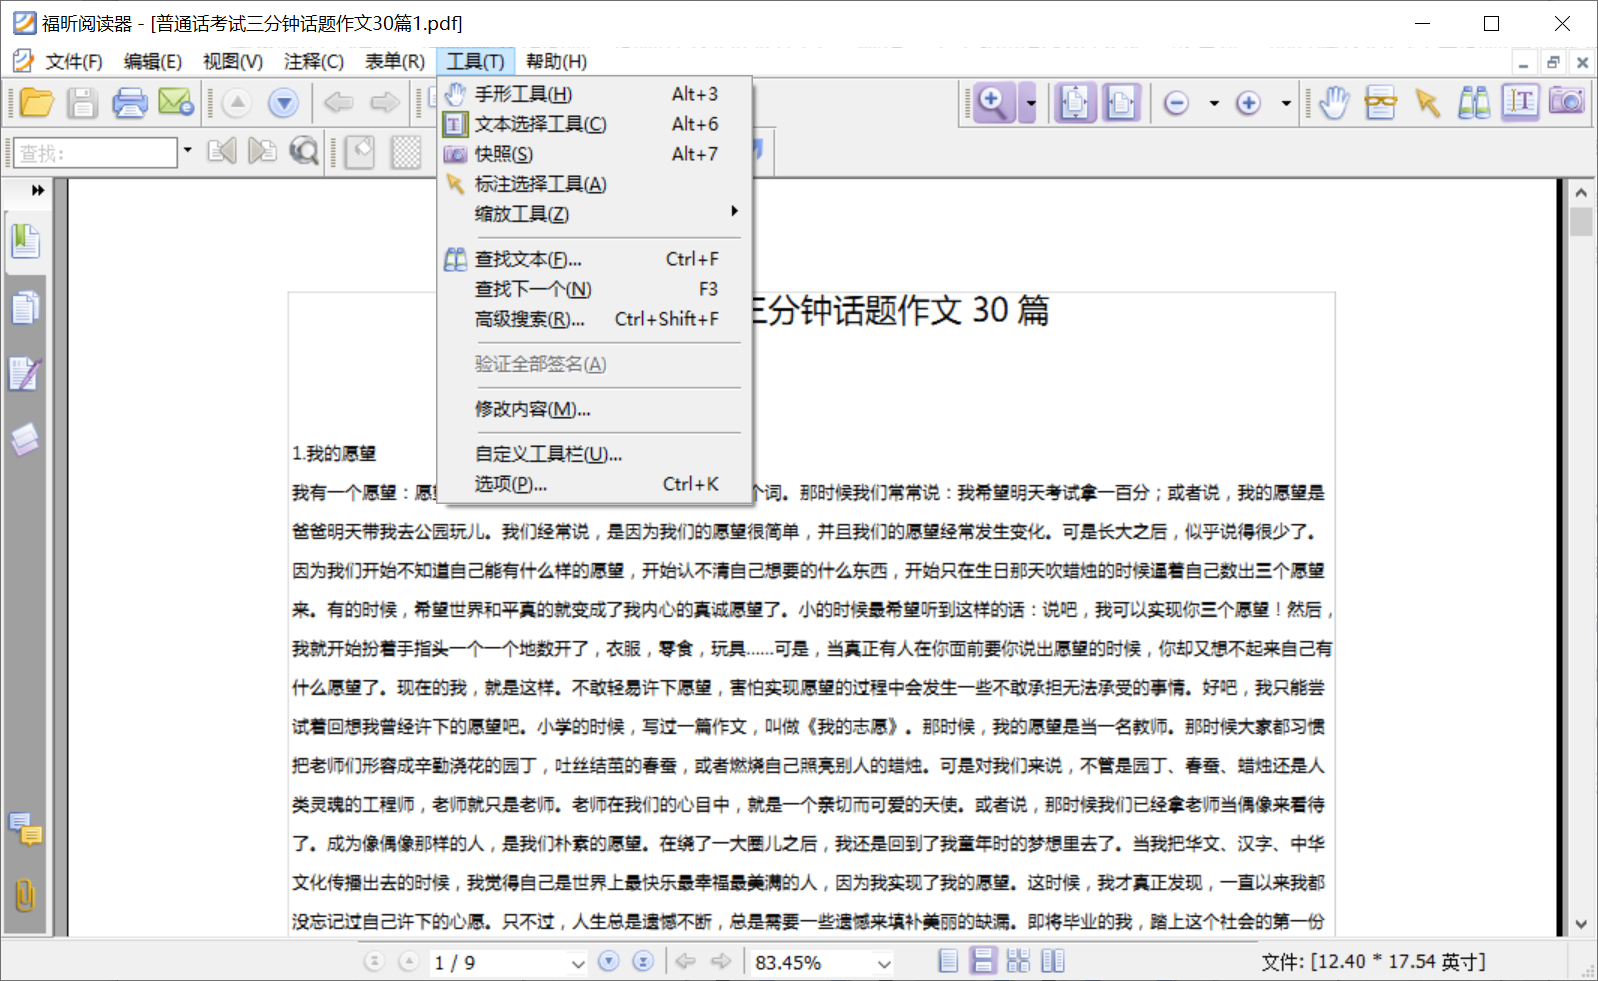Click the previous page up arrow in toolbar
The width and height of the screenshot is (1598, 981).
coord(237,103)
